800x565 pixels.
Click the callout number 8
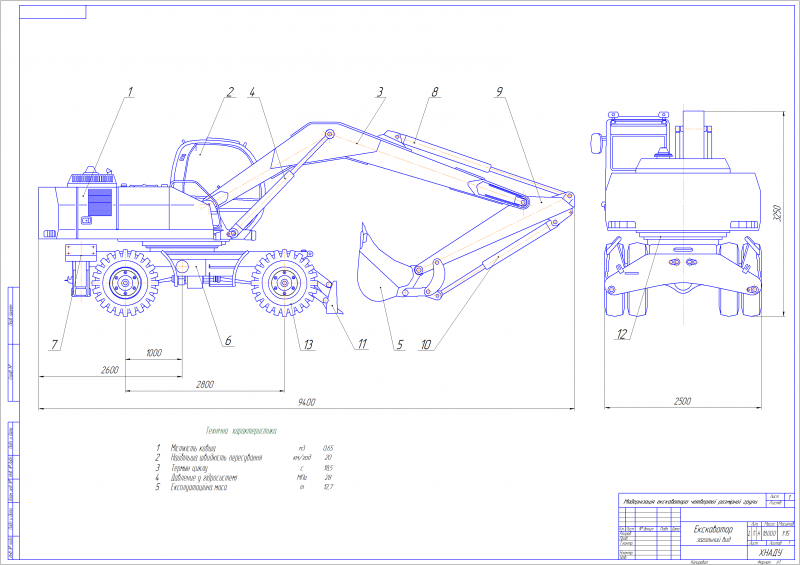pos(435,92)
